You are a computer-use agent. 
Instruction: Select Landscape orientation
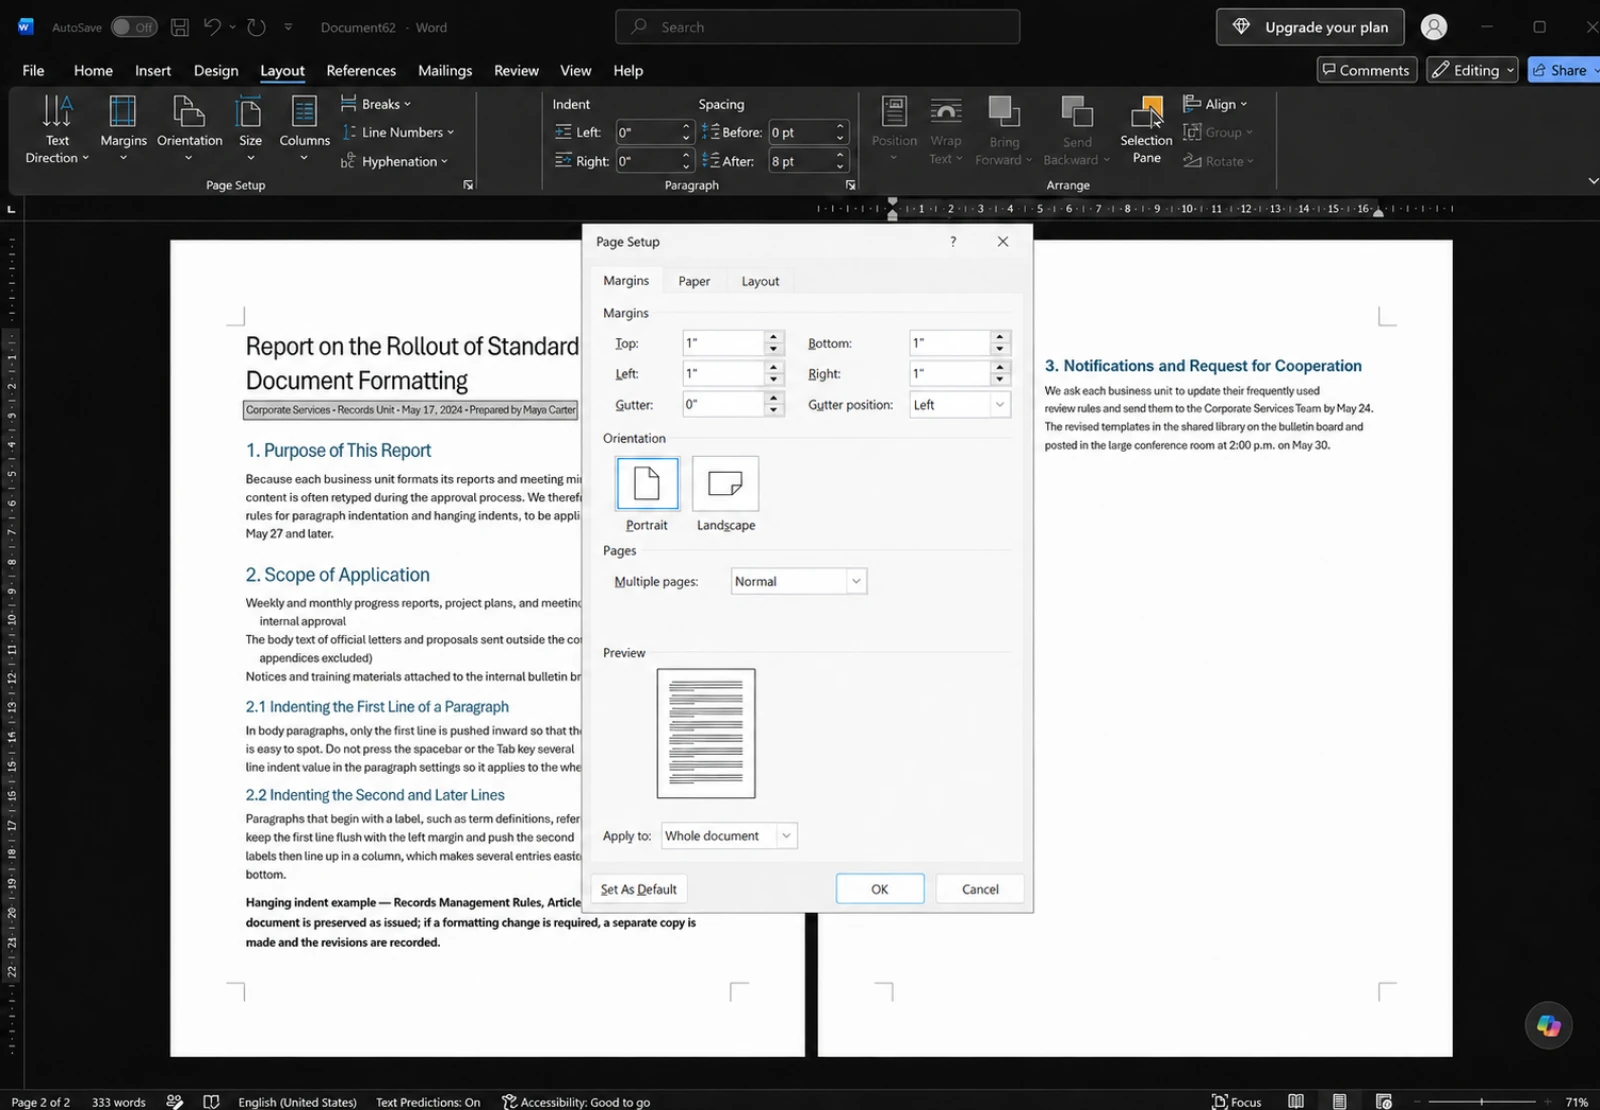(725, 484)
